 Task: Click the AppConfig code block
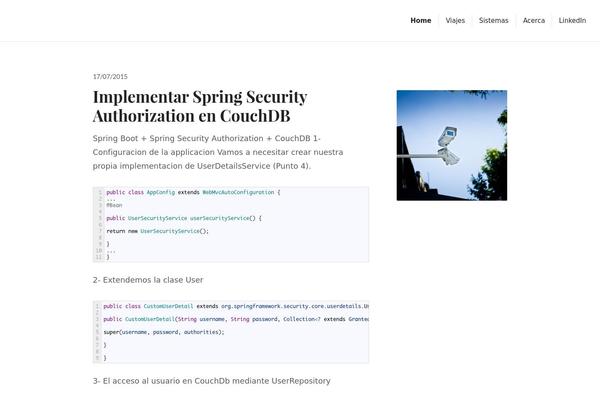tap(231, 224)
